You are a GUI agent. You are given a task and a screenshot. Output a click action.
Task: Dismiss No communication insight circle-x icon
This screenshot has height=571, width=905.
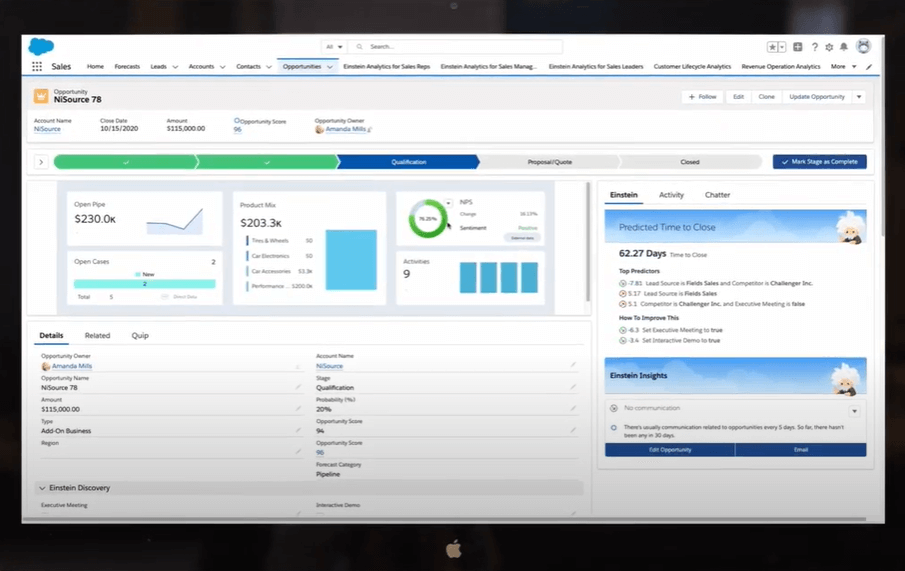(x=614, y=408)
